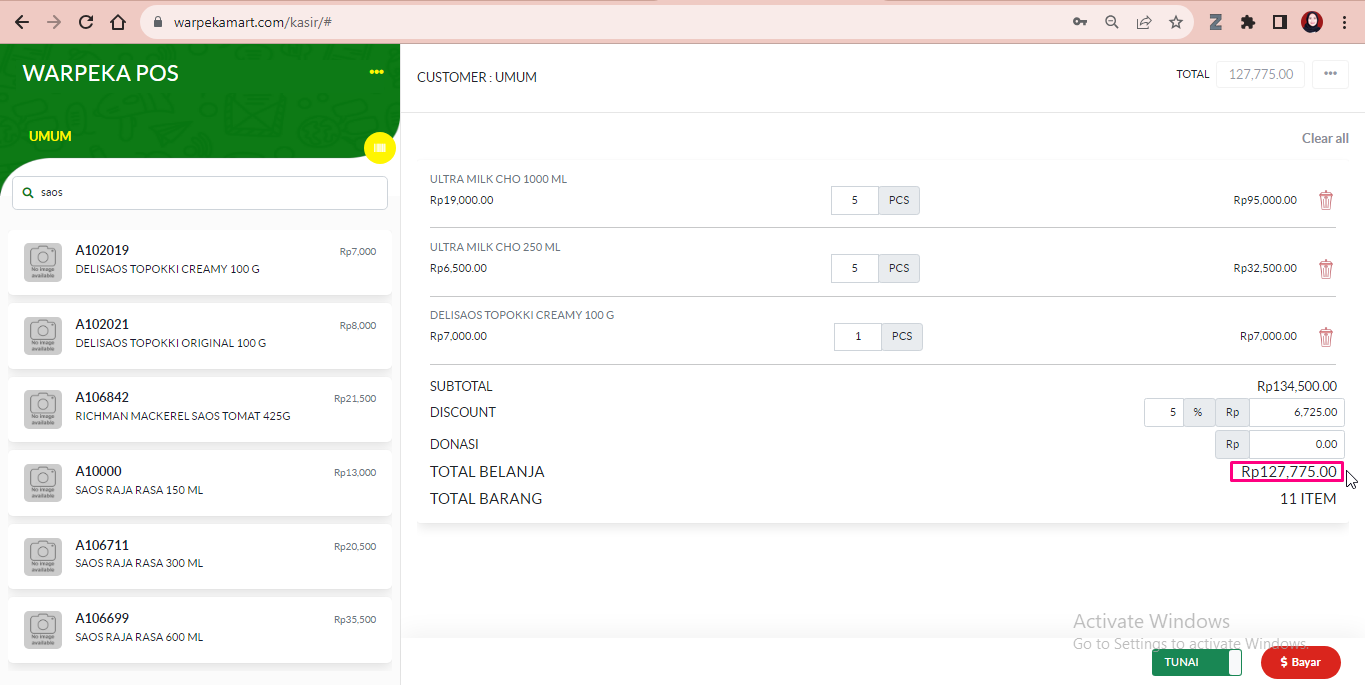
Task: Click the Rp127,775.00 total belanja value
Action: click(1288, 472)
